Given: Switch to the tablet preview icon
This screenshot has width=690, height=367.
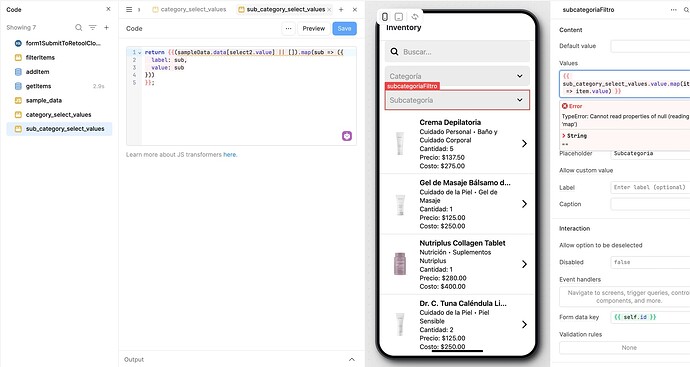Looking at the screenshot, I should [x=399, y=17].
